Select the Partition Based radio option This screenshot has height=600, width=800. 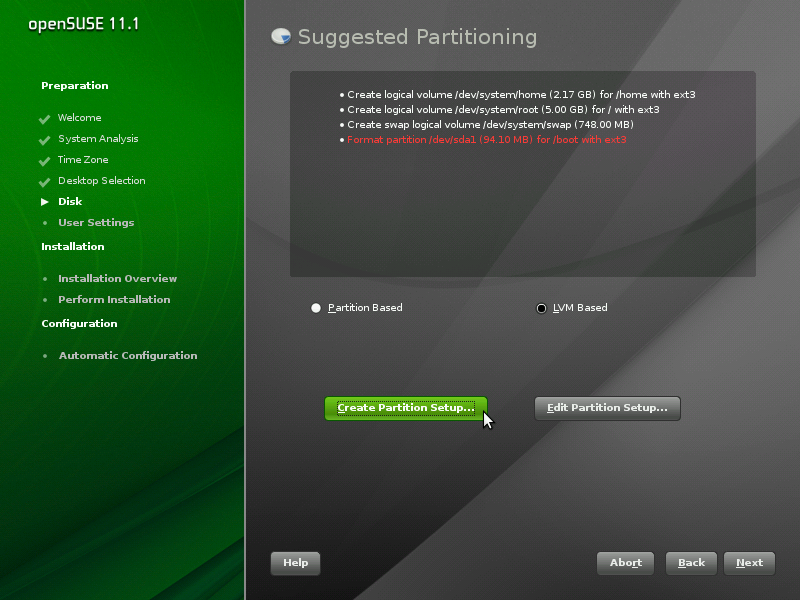pyautogui.click(x=316, y=308)
